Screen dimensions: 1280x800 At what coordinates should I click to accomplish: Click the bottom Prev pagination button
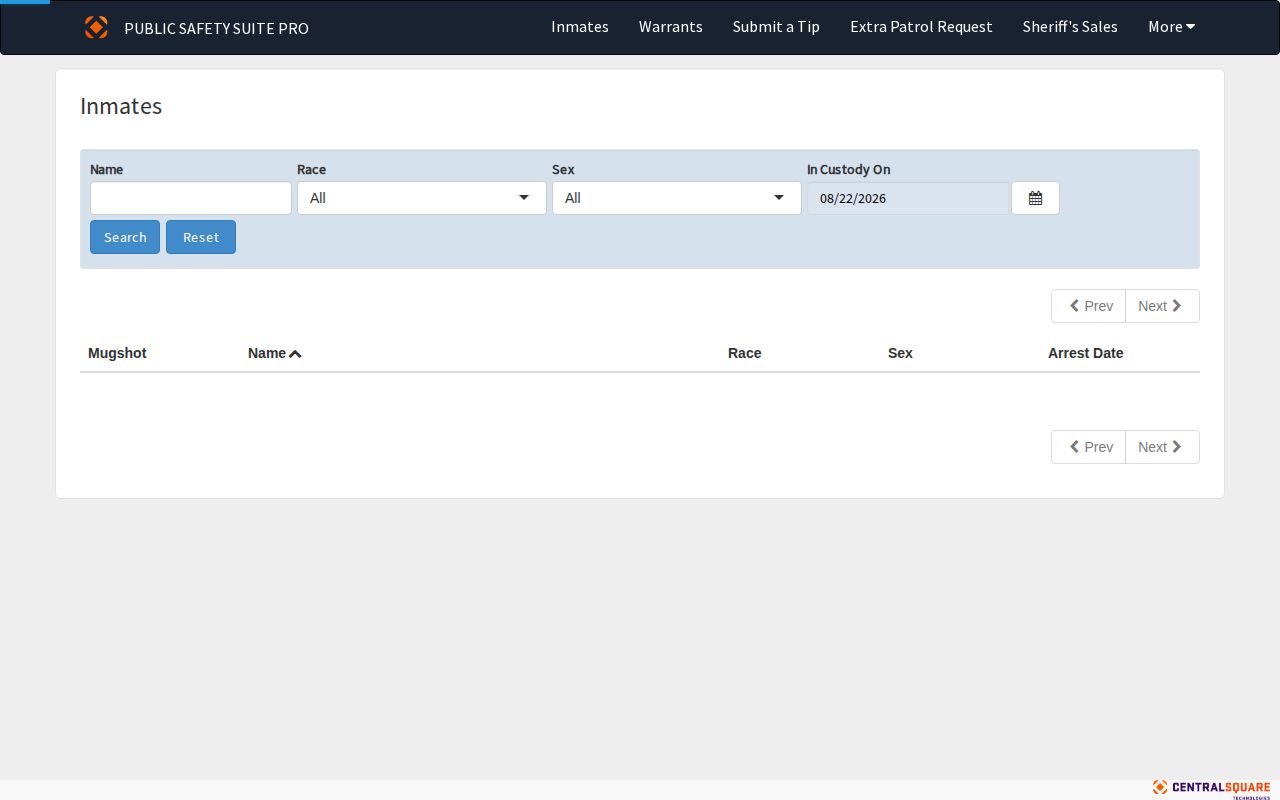coord(1089,447)
